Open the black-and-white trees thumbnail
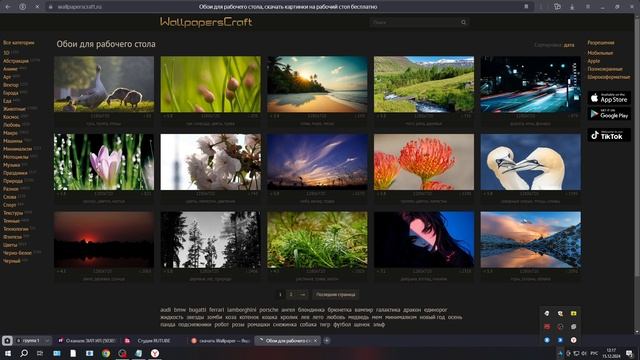 211,240
